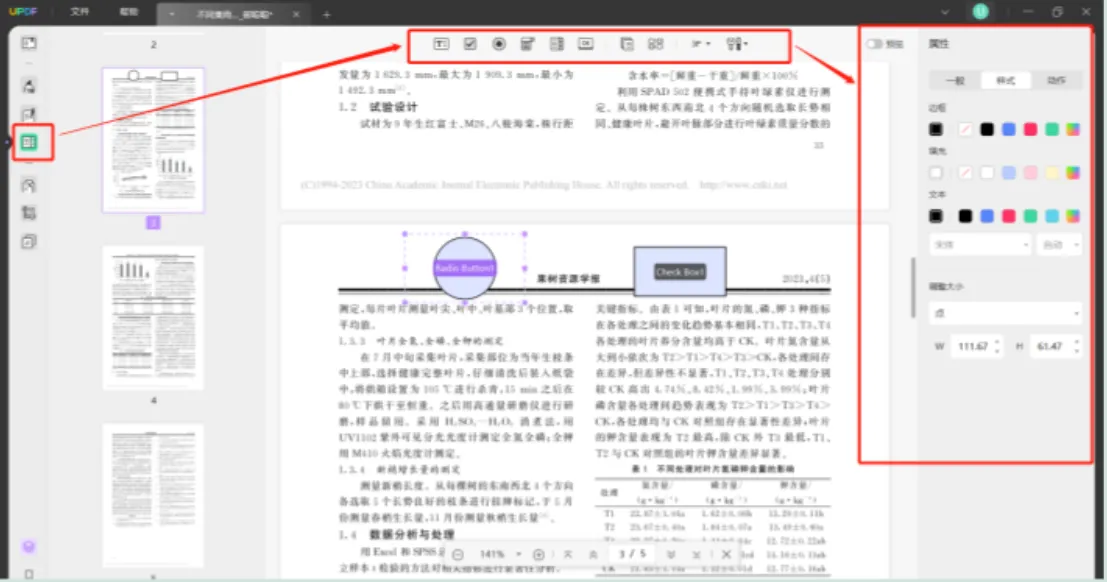
Task: Choose no border color (slashed swatch)
Action: point(965,129)
